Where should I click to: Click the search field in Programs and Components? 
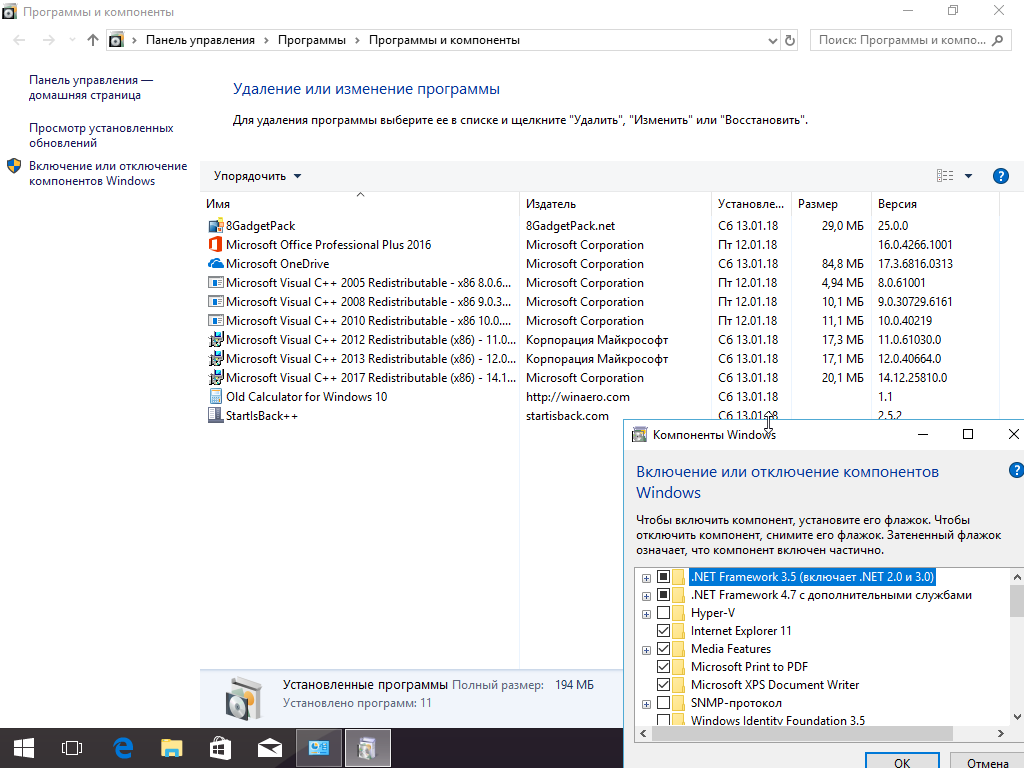pos(900,40)
